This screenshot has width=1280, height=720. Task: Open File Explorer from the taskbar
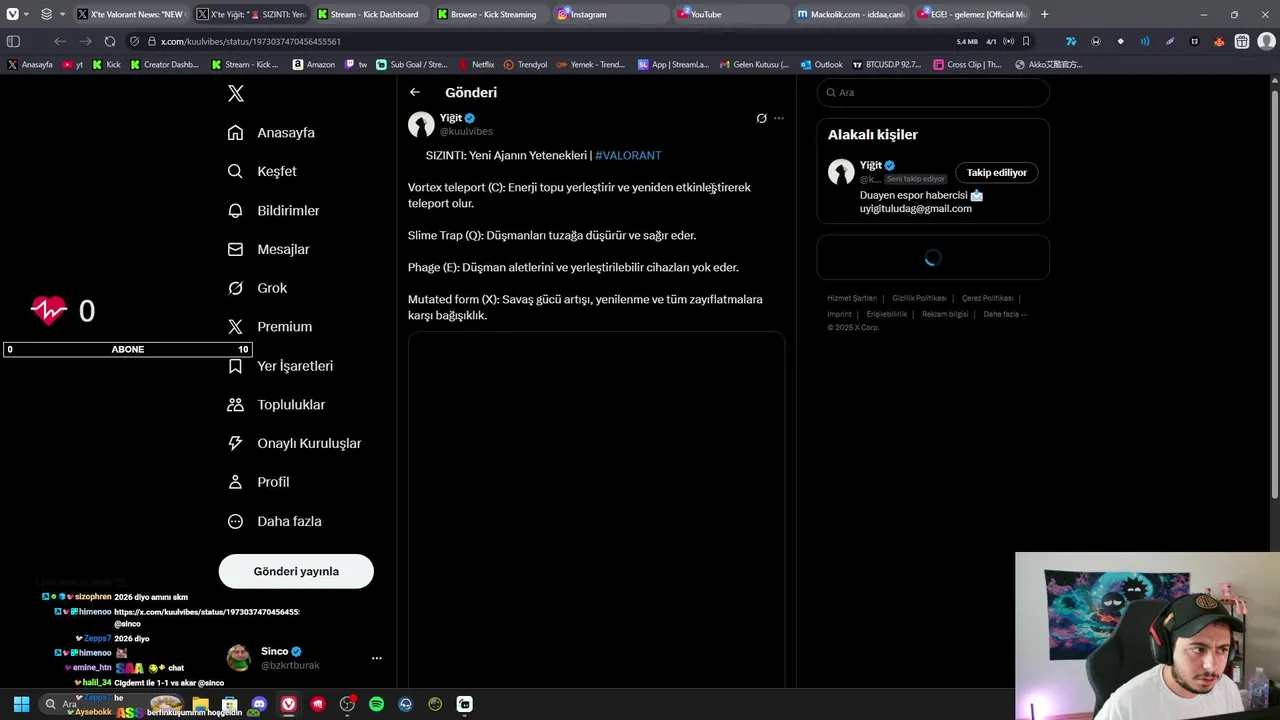tap(200, 704)
